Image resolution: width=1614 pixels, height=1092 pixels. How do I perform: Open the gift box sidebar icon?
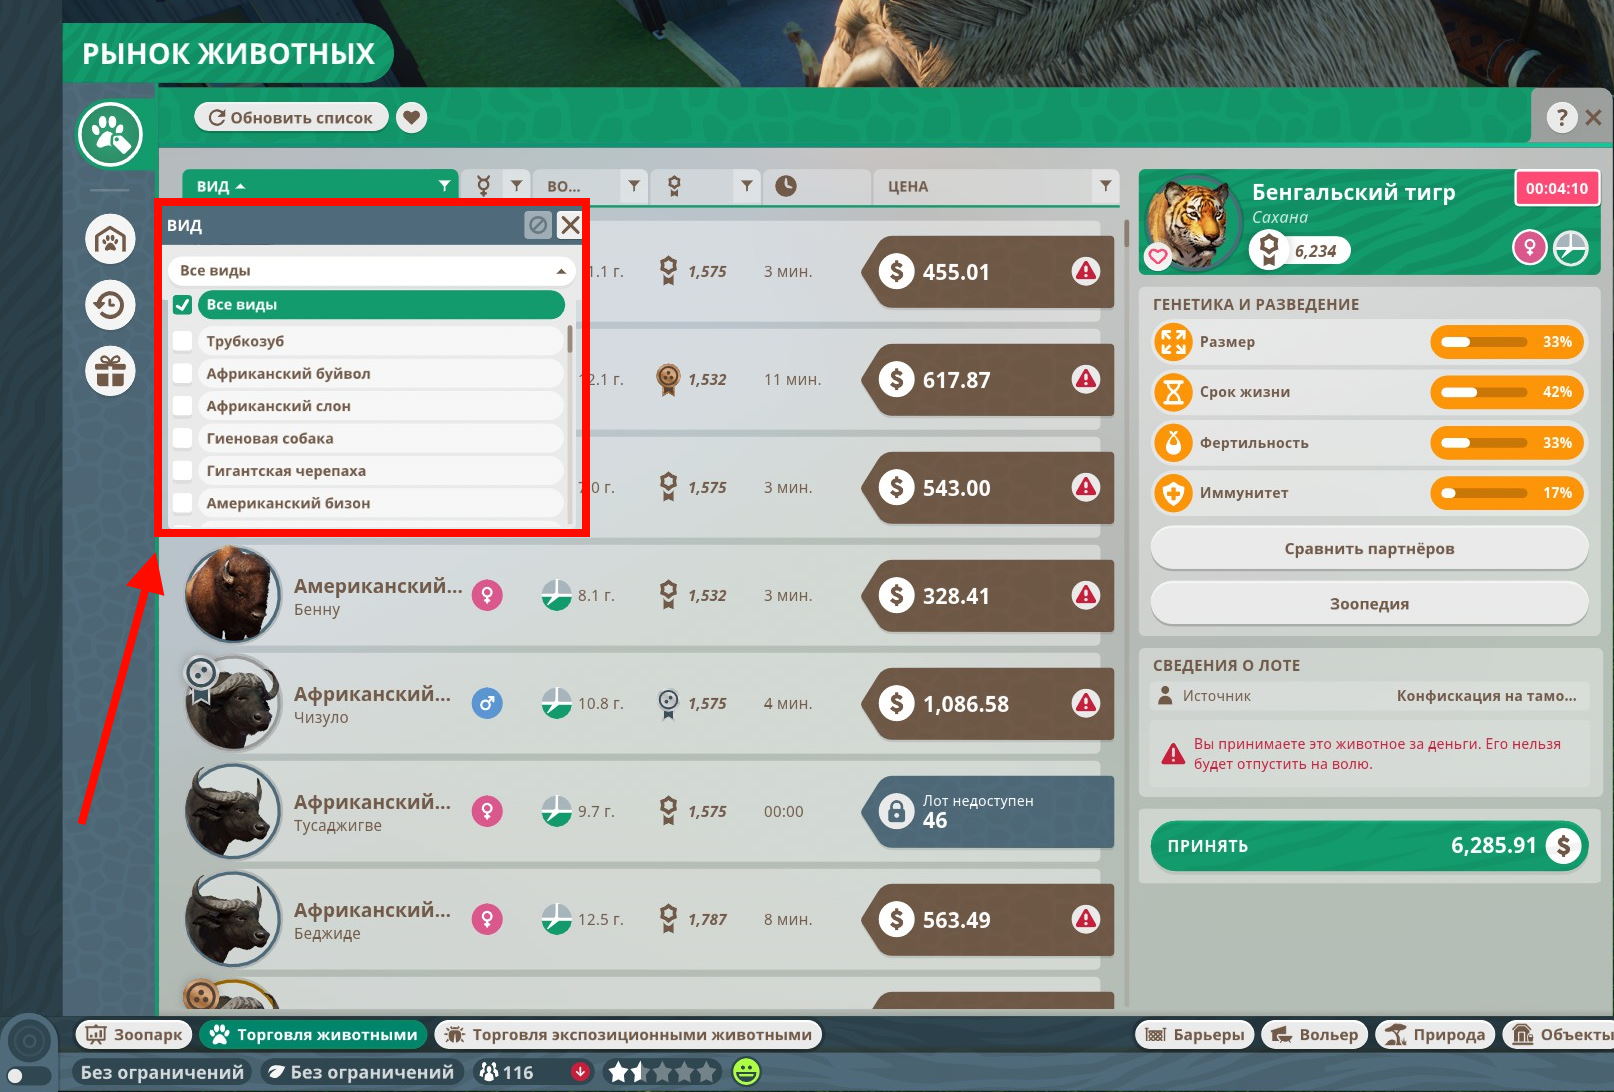(x=110, y=371)
